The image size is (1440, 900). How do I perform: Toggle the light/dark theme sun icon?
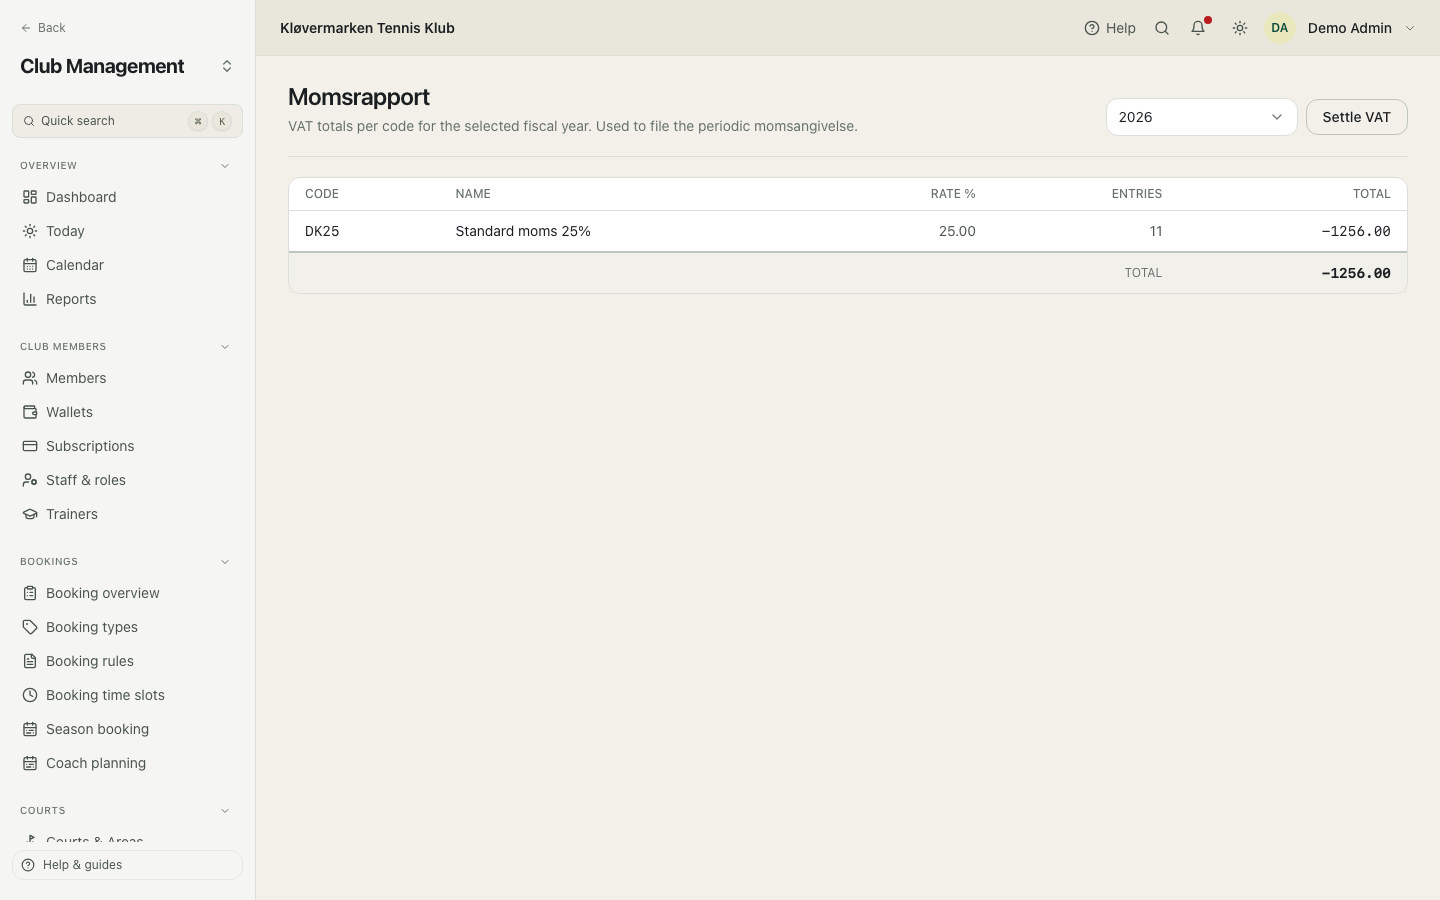point(1240,28)
